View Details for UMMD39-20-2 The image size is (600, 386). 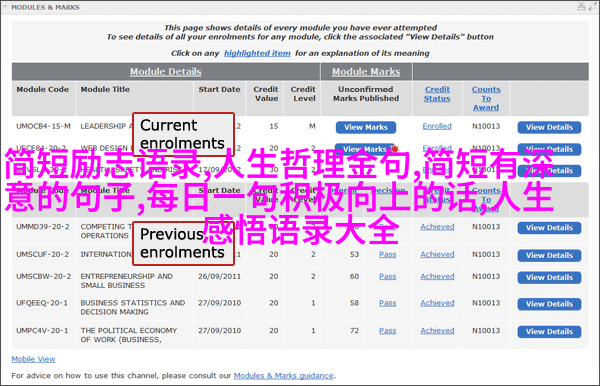tap(549, 228)
